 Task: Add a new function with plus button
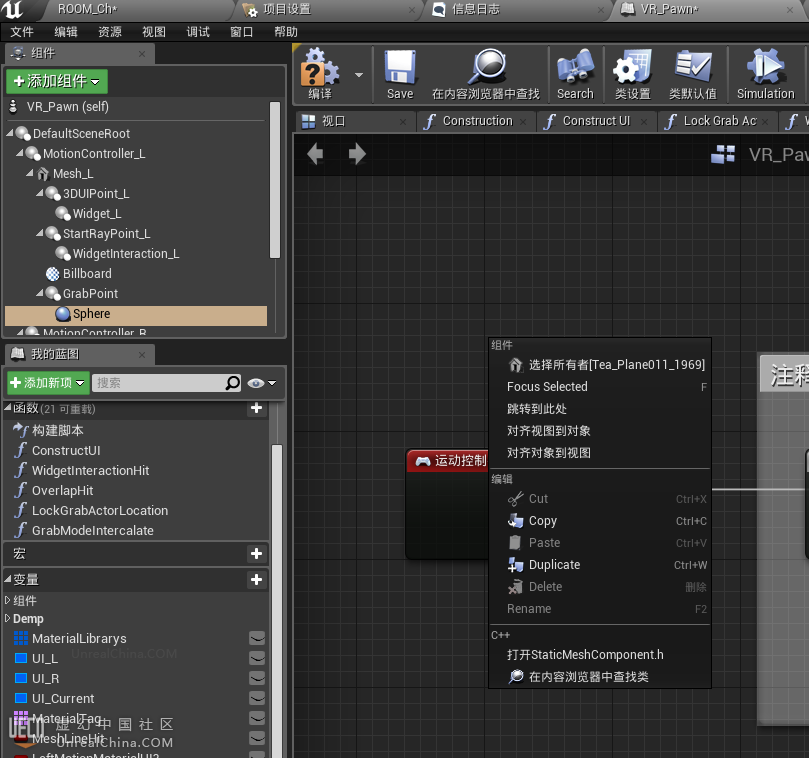coord(256,408)
